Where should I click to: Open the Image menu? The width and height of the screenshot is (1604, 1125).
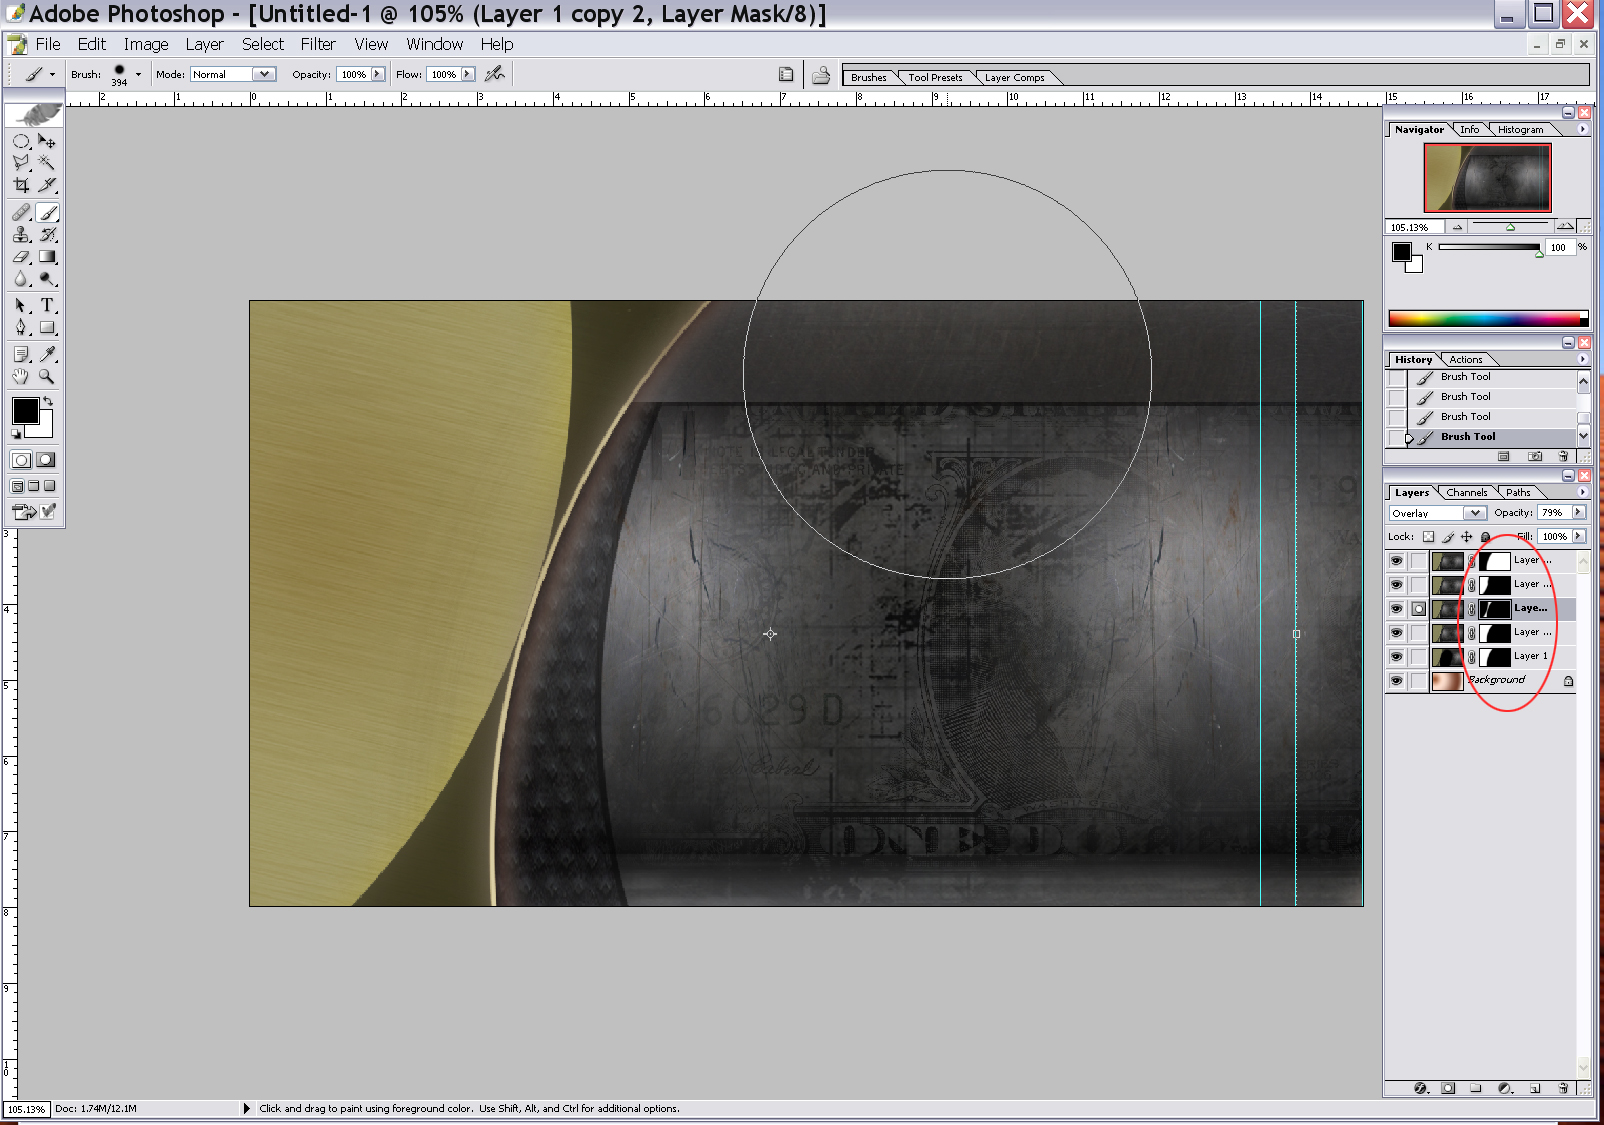coord(146,44)
